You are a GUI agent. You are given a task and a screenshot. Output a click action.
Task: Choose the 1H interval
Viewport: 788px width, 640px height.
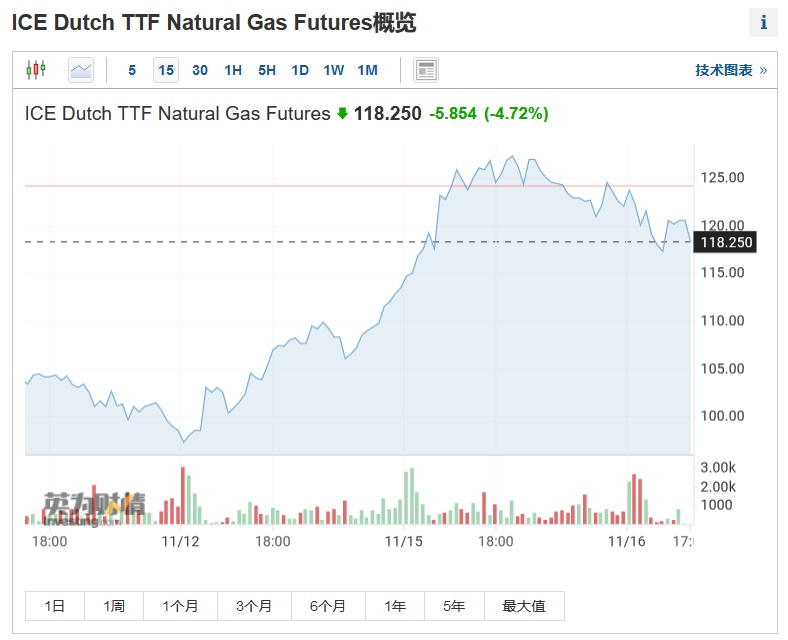click(x=233, y=70)
